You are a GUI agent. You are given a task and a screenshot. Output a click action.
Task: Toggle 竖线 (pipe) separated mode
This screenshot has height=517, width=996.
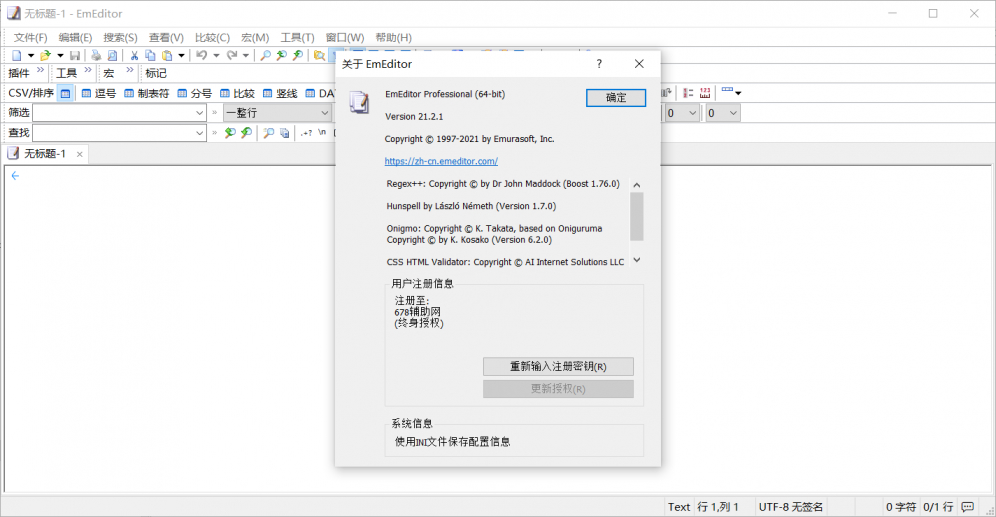click(x=280, y=93)
